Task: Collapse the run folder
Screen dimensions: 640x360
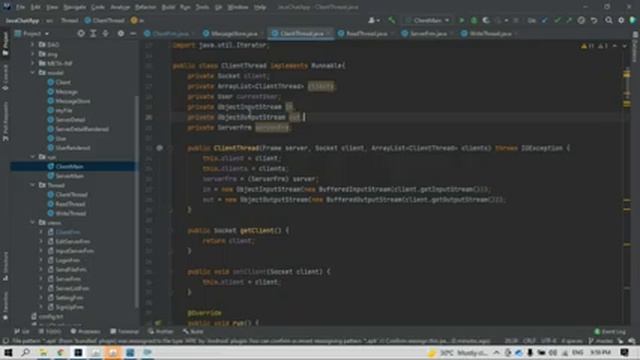Action: [33, 157]
